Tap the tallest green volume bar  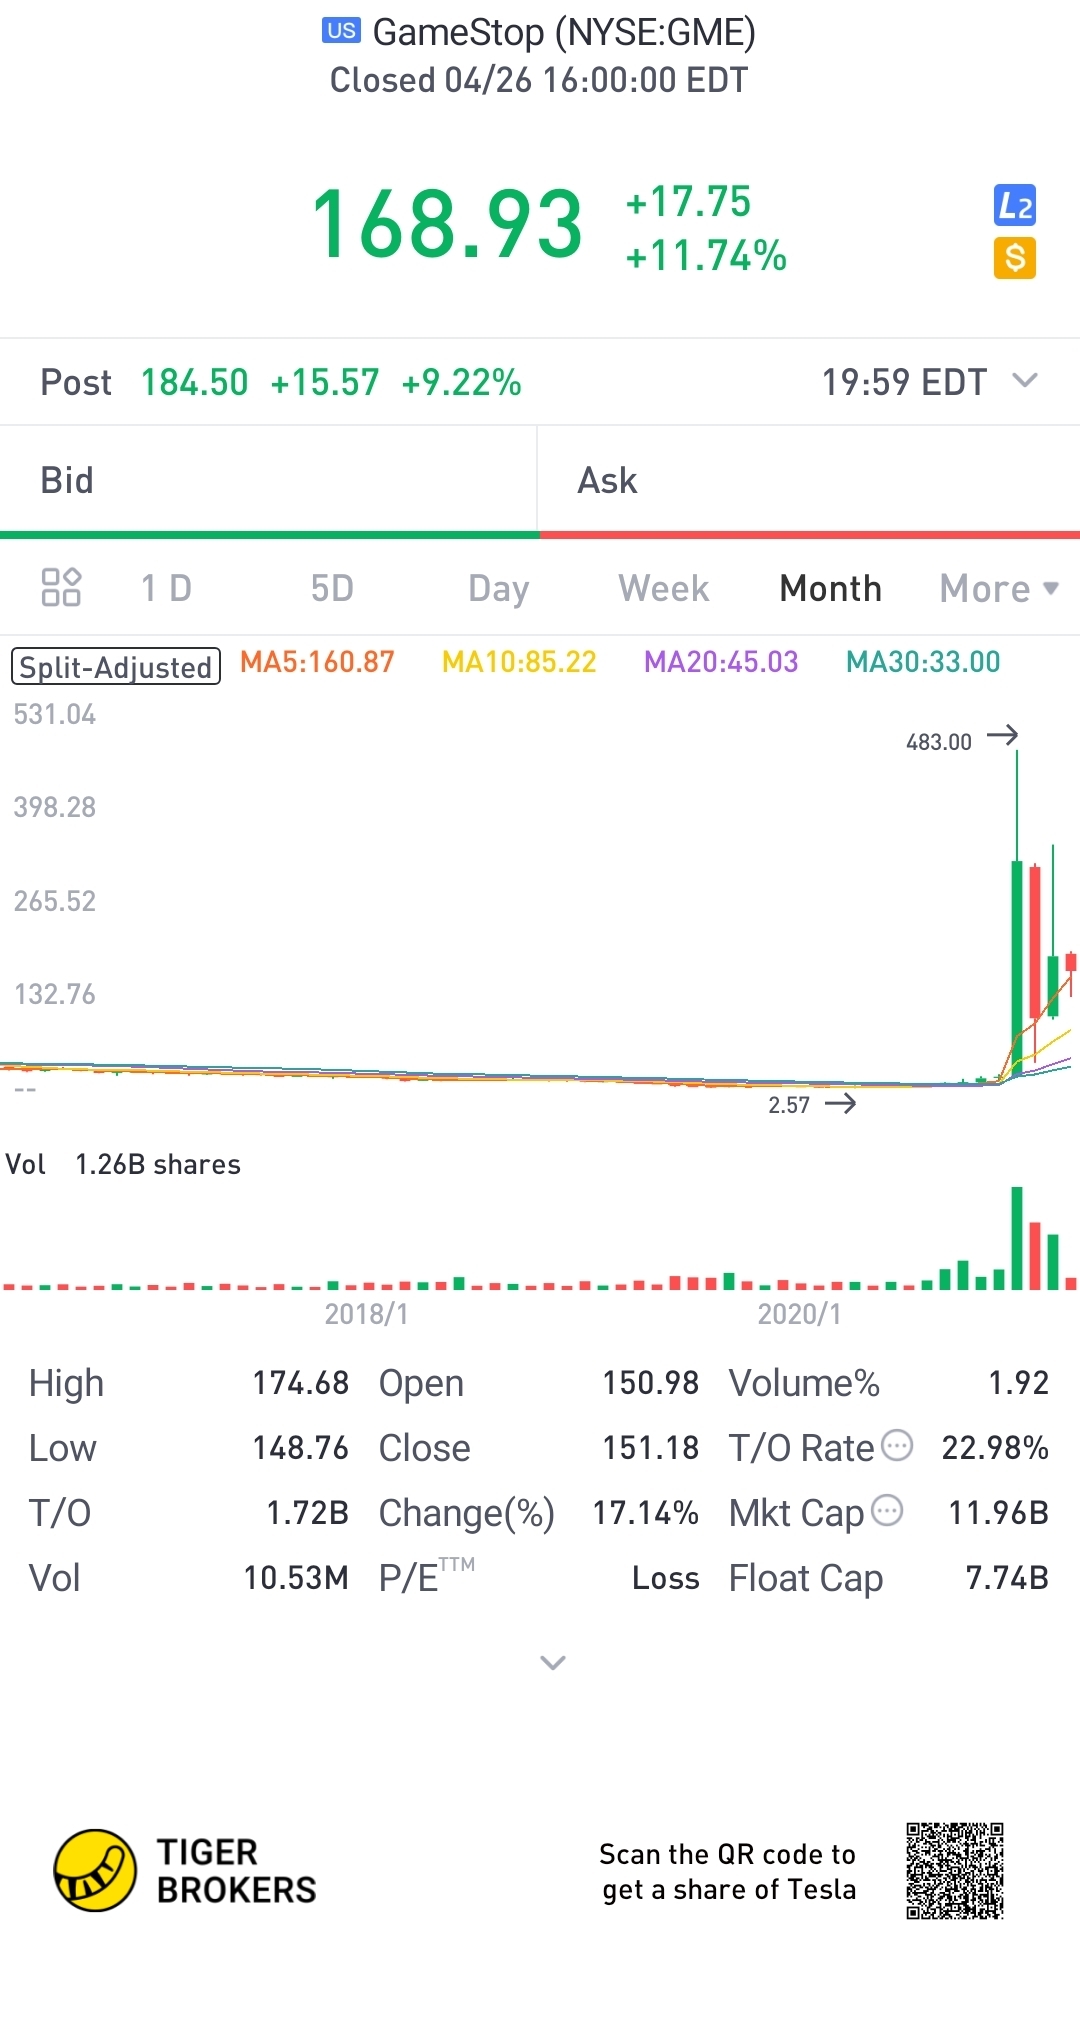click(1017, 1238)
